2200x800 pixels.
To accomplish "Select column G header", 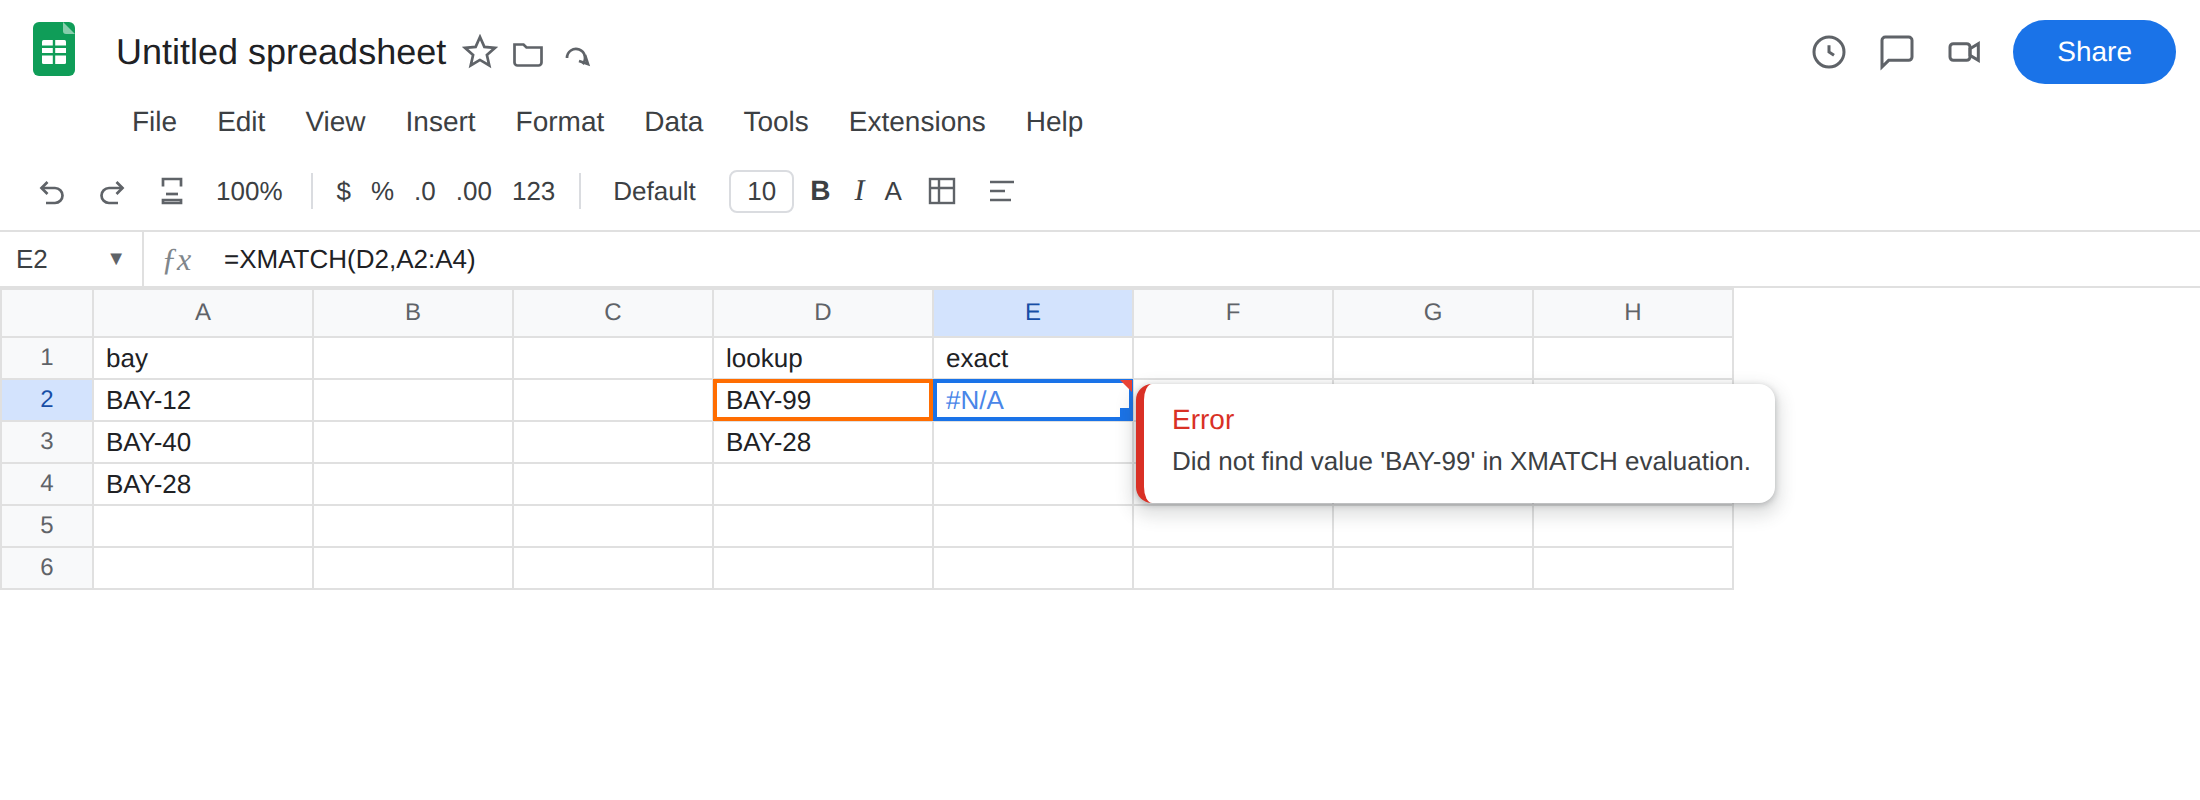I will click(x=1433, y=312).
